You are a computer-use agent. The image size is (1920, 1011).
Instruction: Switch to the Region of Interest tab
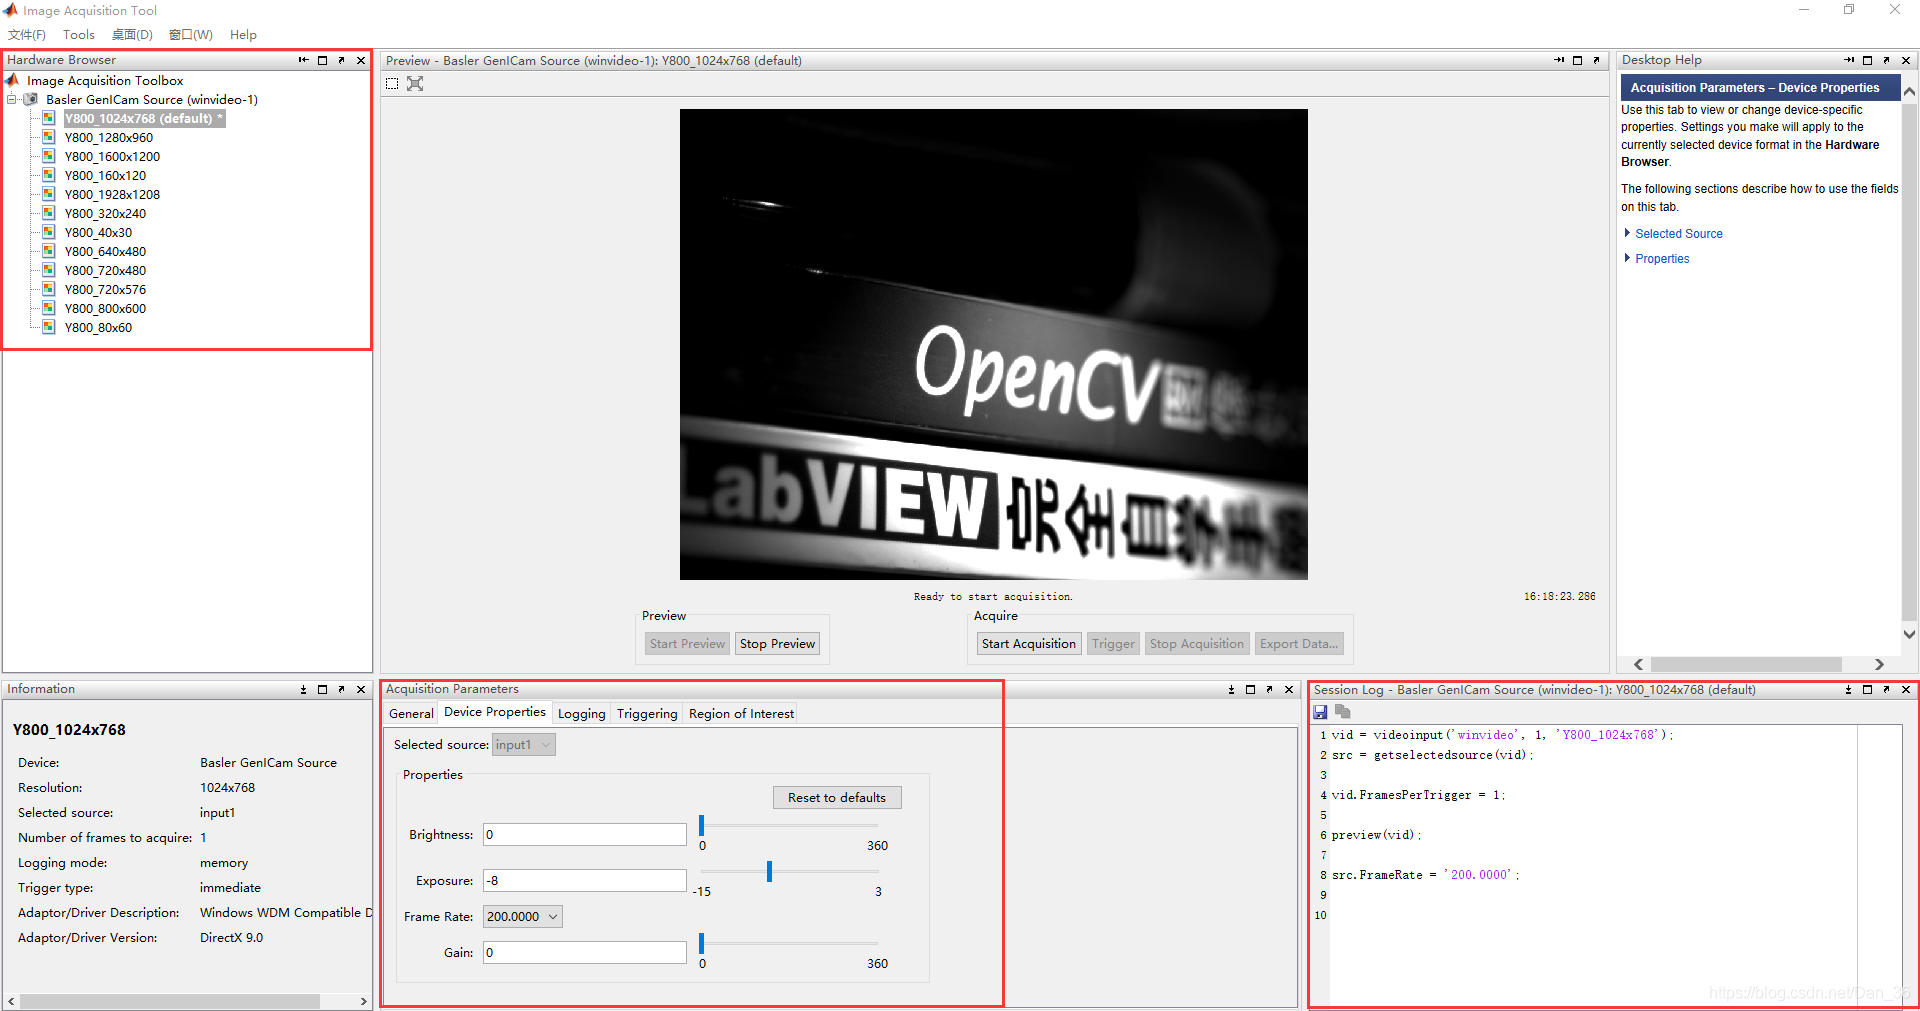pos(741,713)
